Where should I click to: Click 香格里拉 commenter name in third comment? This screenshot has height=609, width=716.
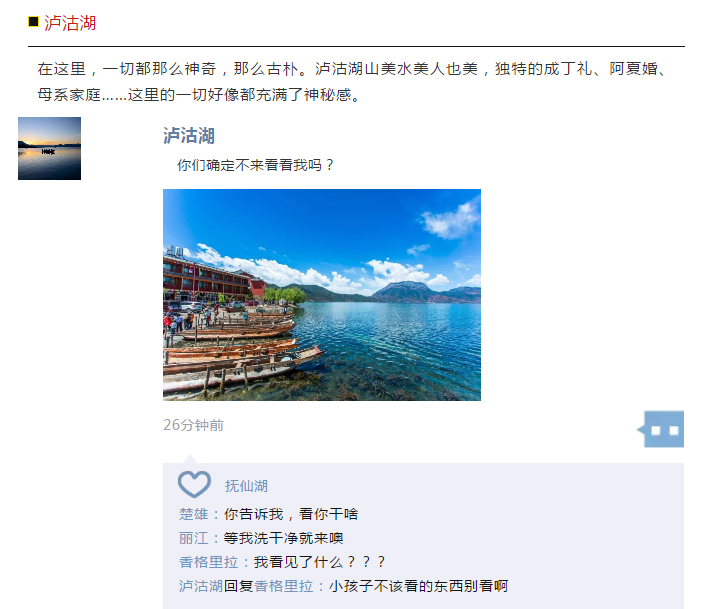pos(209,562)
